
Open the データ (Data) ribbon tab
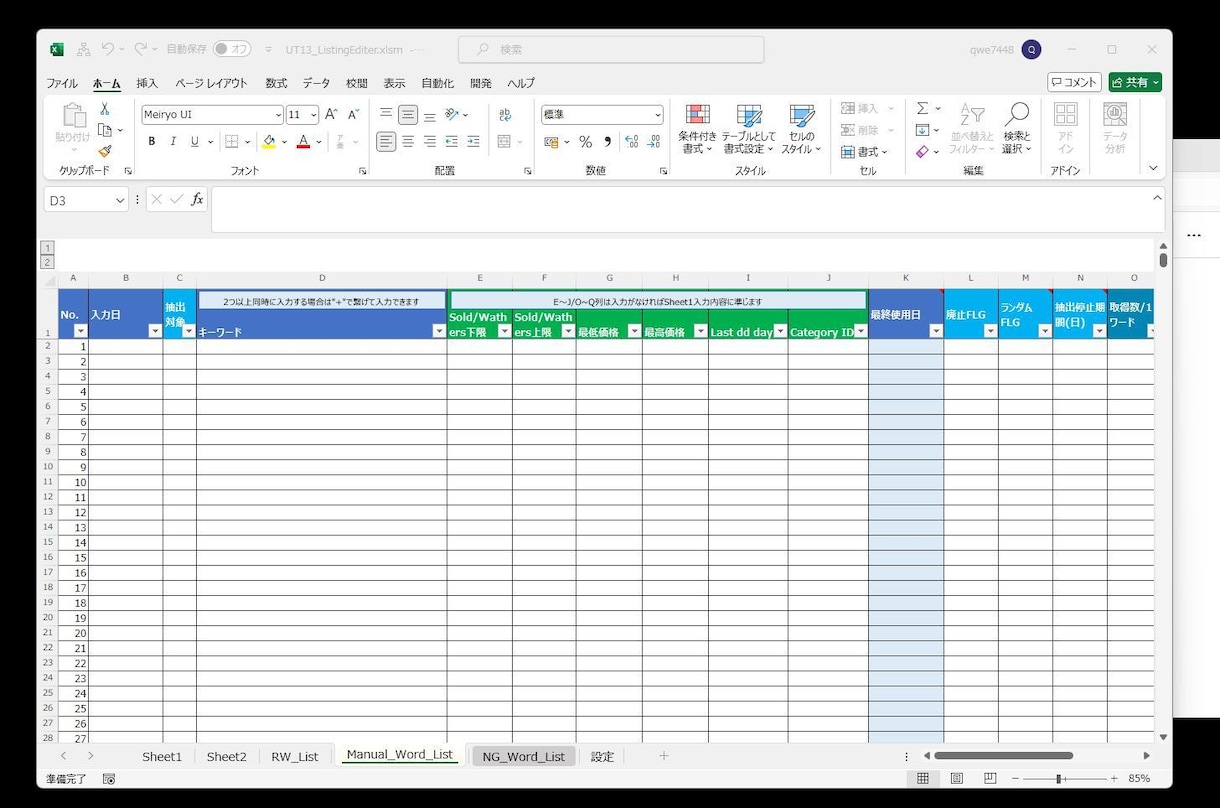[316, 83]
